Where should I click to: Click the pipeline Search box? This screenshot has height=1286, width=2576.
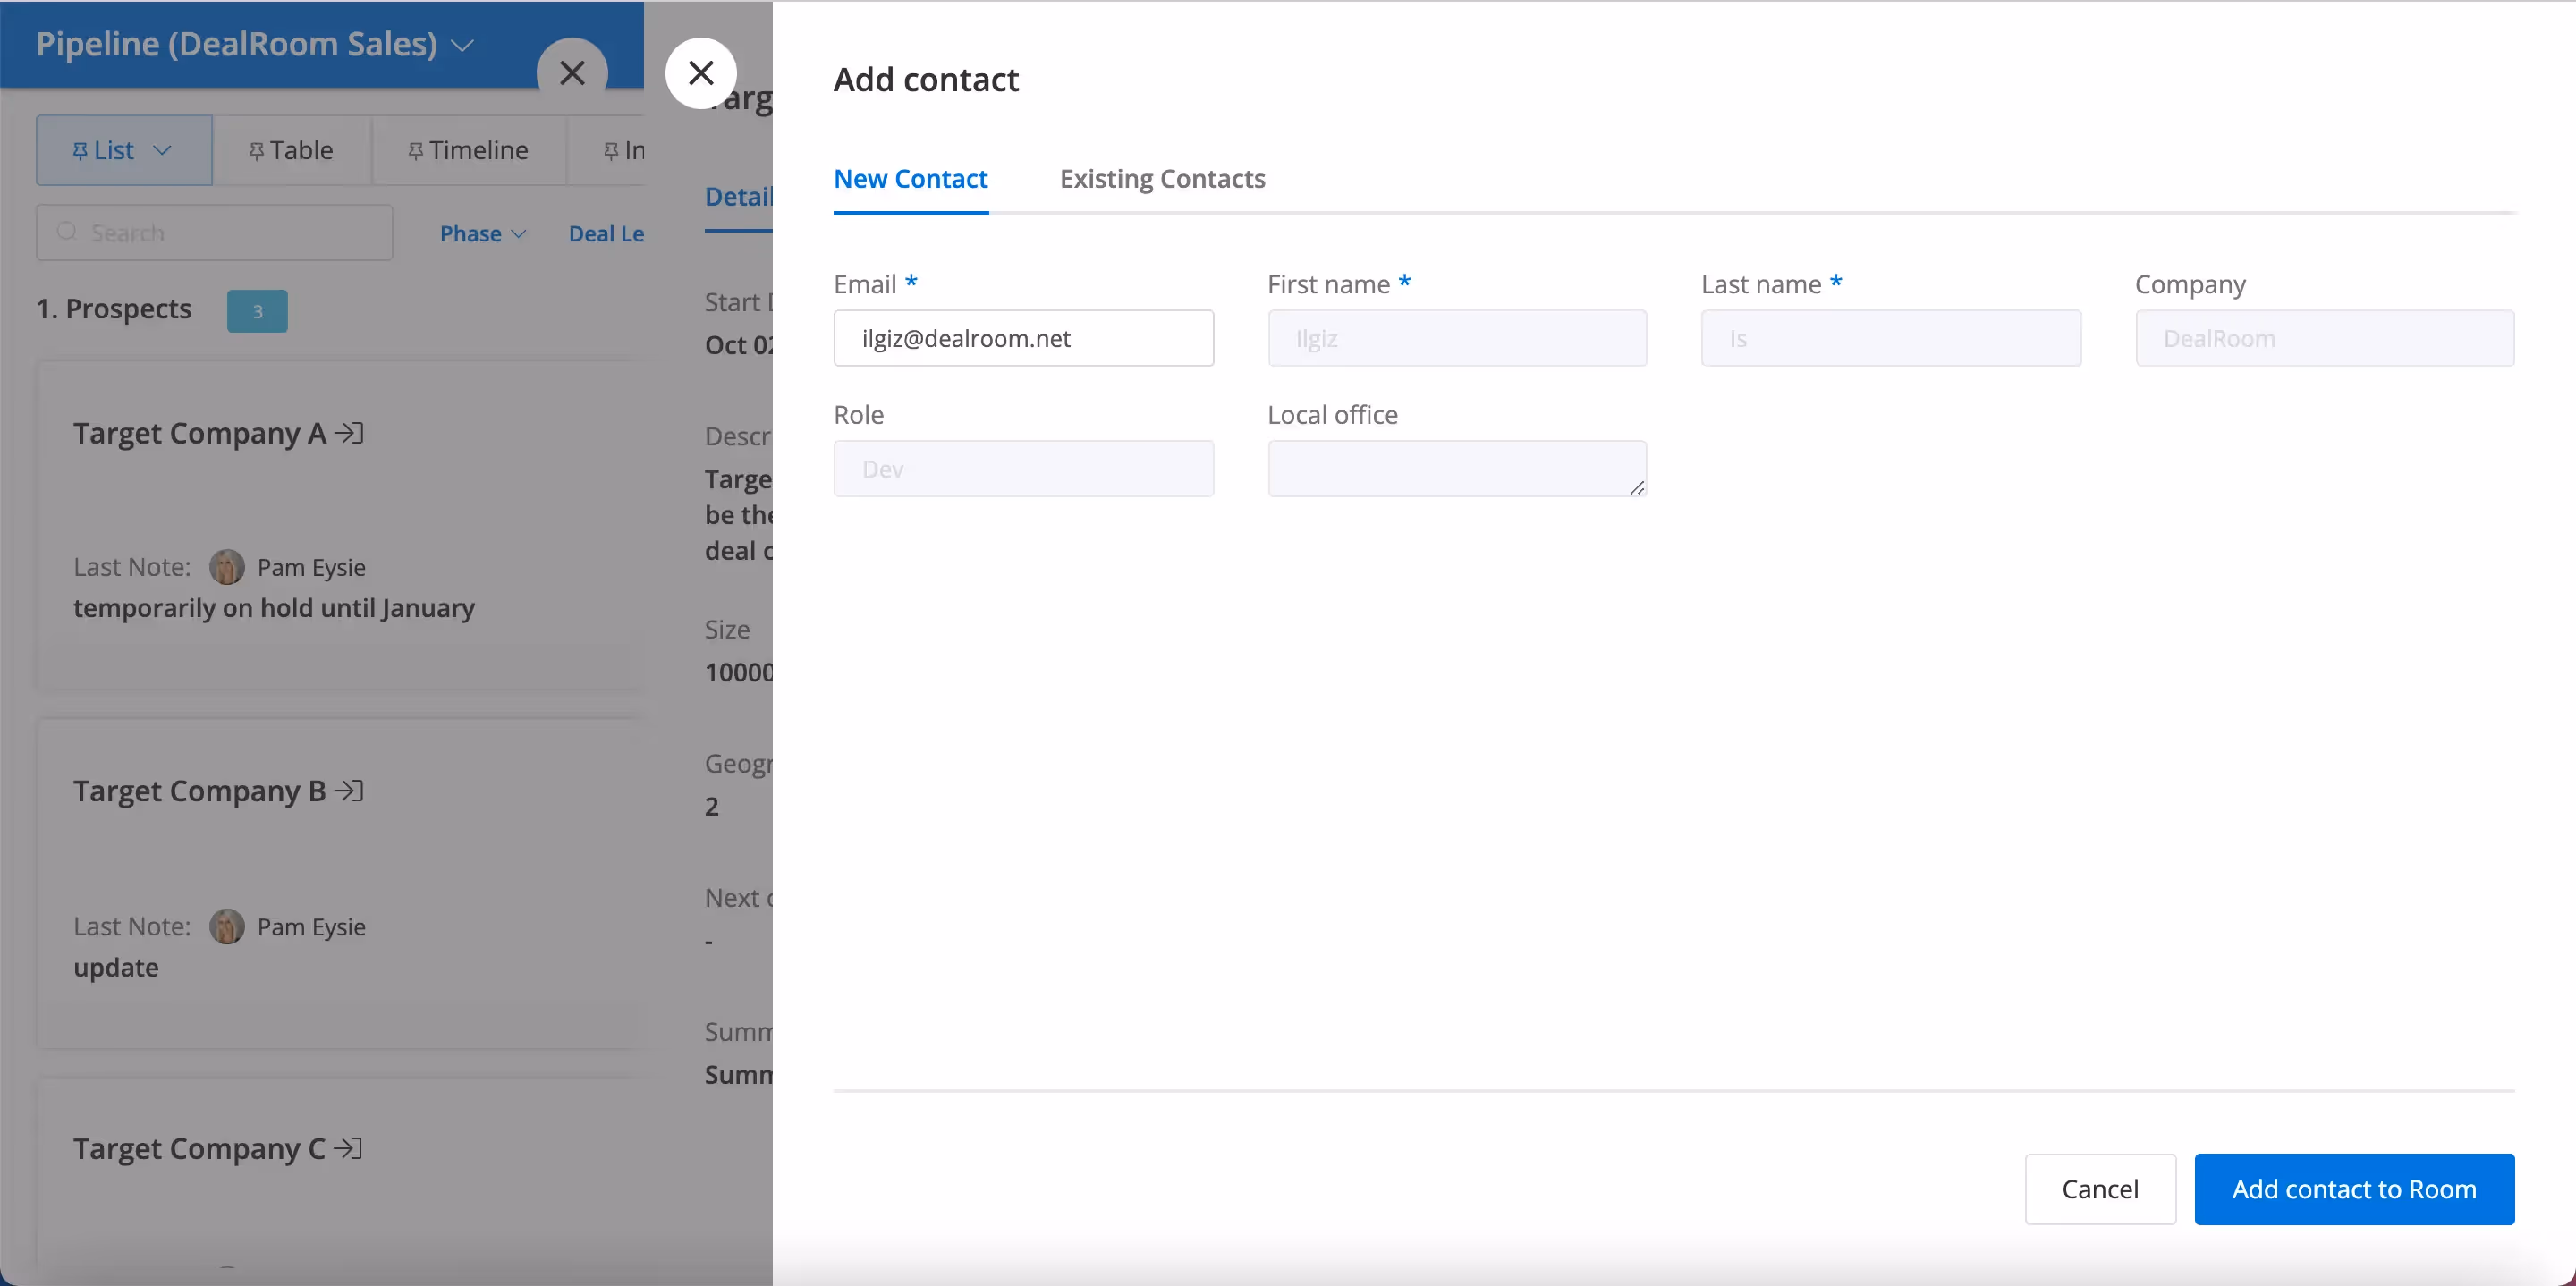tap(215, 233)
